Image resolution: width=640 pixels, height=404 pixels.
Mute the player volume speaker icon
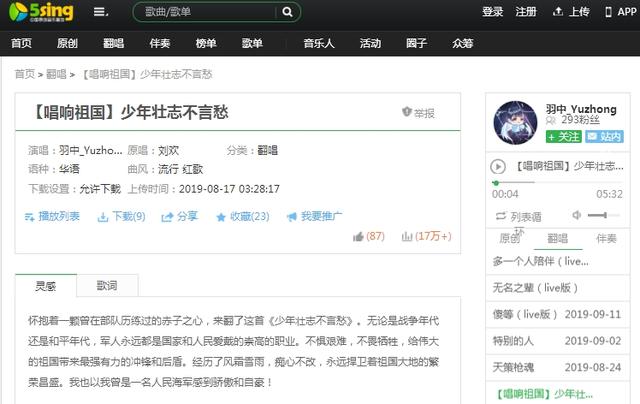click(578, 215)
